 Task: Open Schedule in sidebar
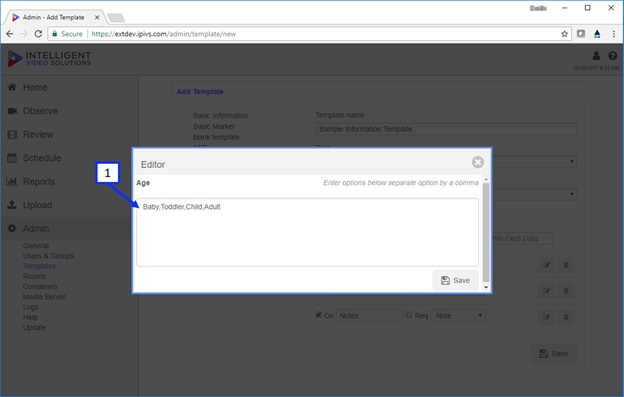click(42, 158)
